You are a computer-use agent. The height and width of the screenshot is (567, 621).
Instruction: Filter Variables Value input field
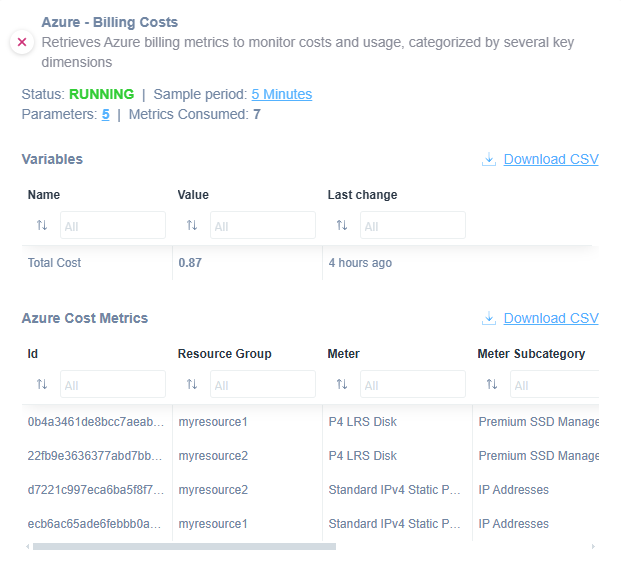point(263,225)
